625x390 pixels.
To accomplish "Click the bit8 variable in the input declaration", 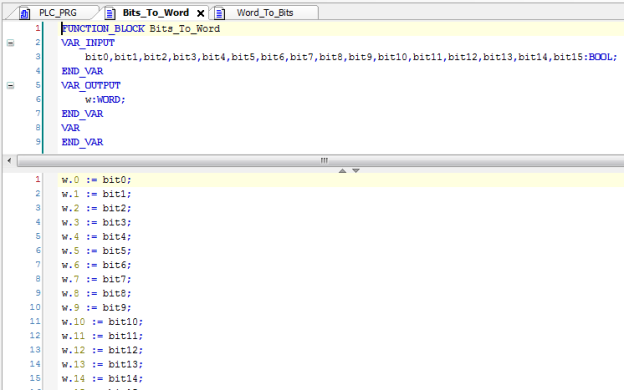I will click(x=331, y=57).
